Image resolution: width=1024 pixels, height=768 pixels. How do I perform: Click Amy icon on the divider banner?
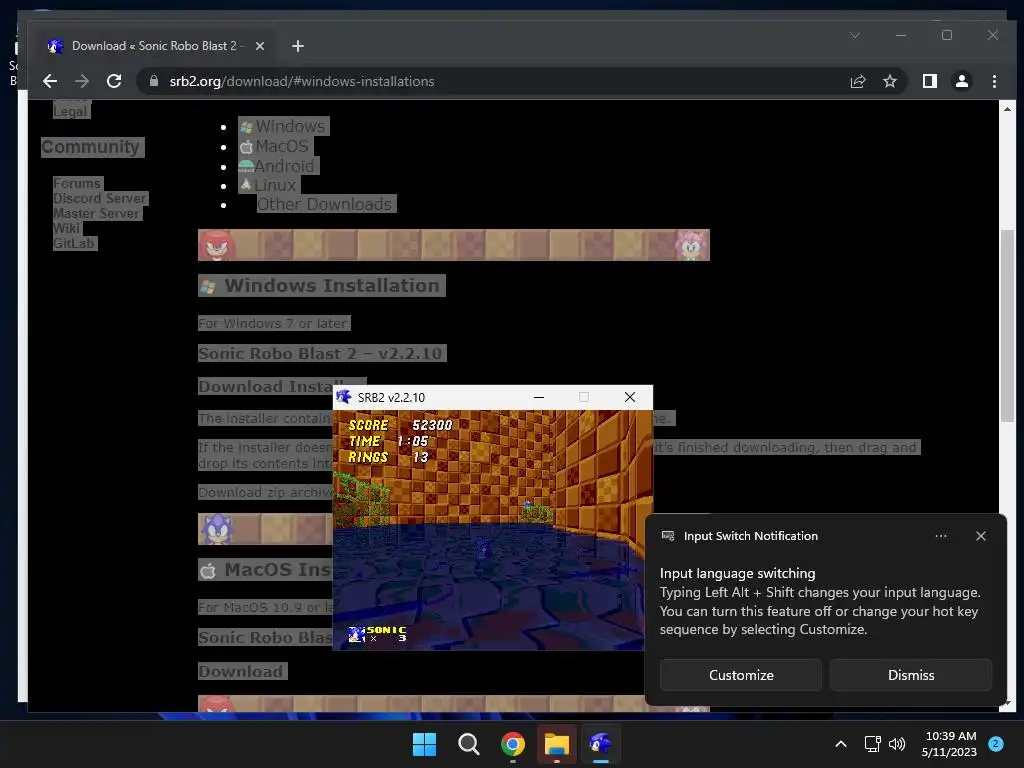coord(691,246)
